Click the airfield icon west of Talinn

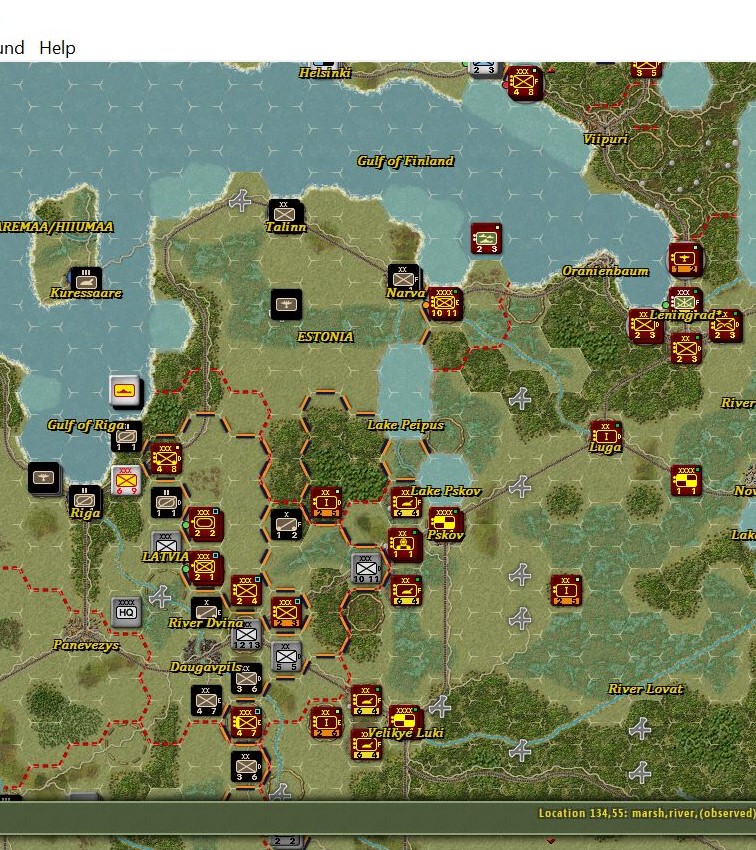tap(240, 201)
